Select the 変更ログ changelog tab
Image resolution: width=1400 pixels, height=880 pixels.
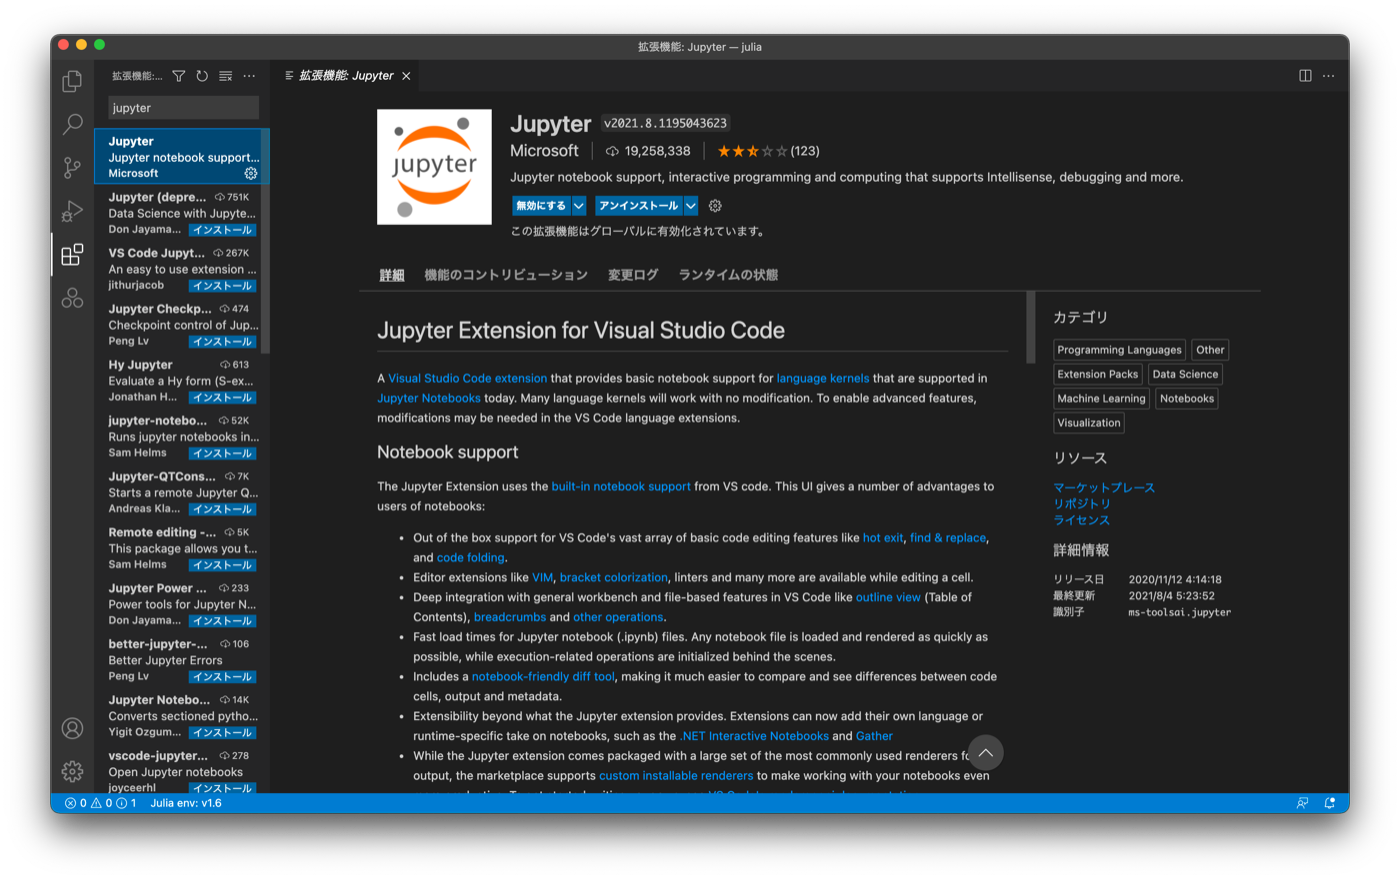633,275
